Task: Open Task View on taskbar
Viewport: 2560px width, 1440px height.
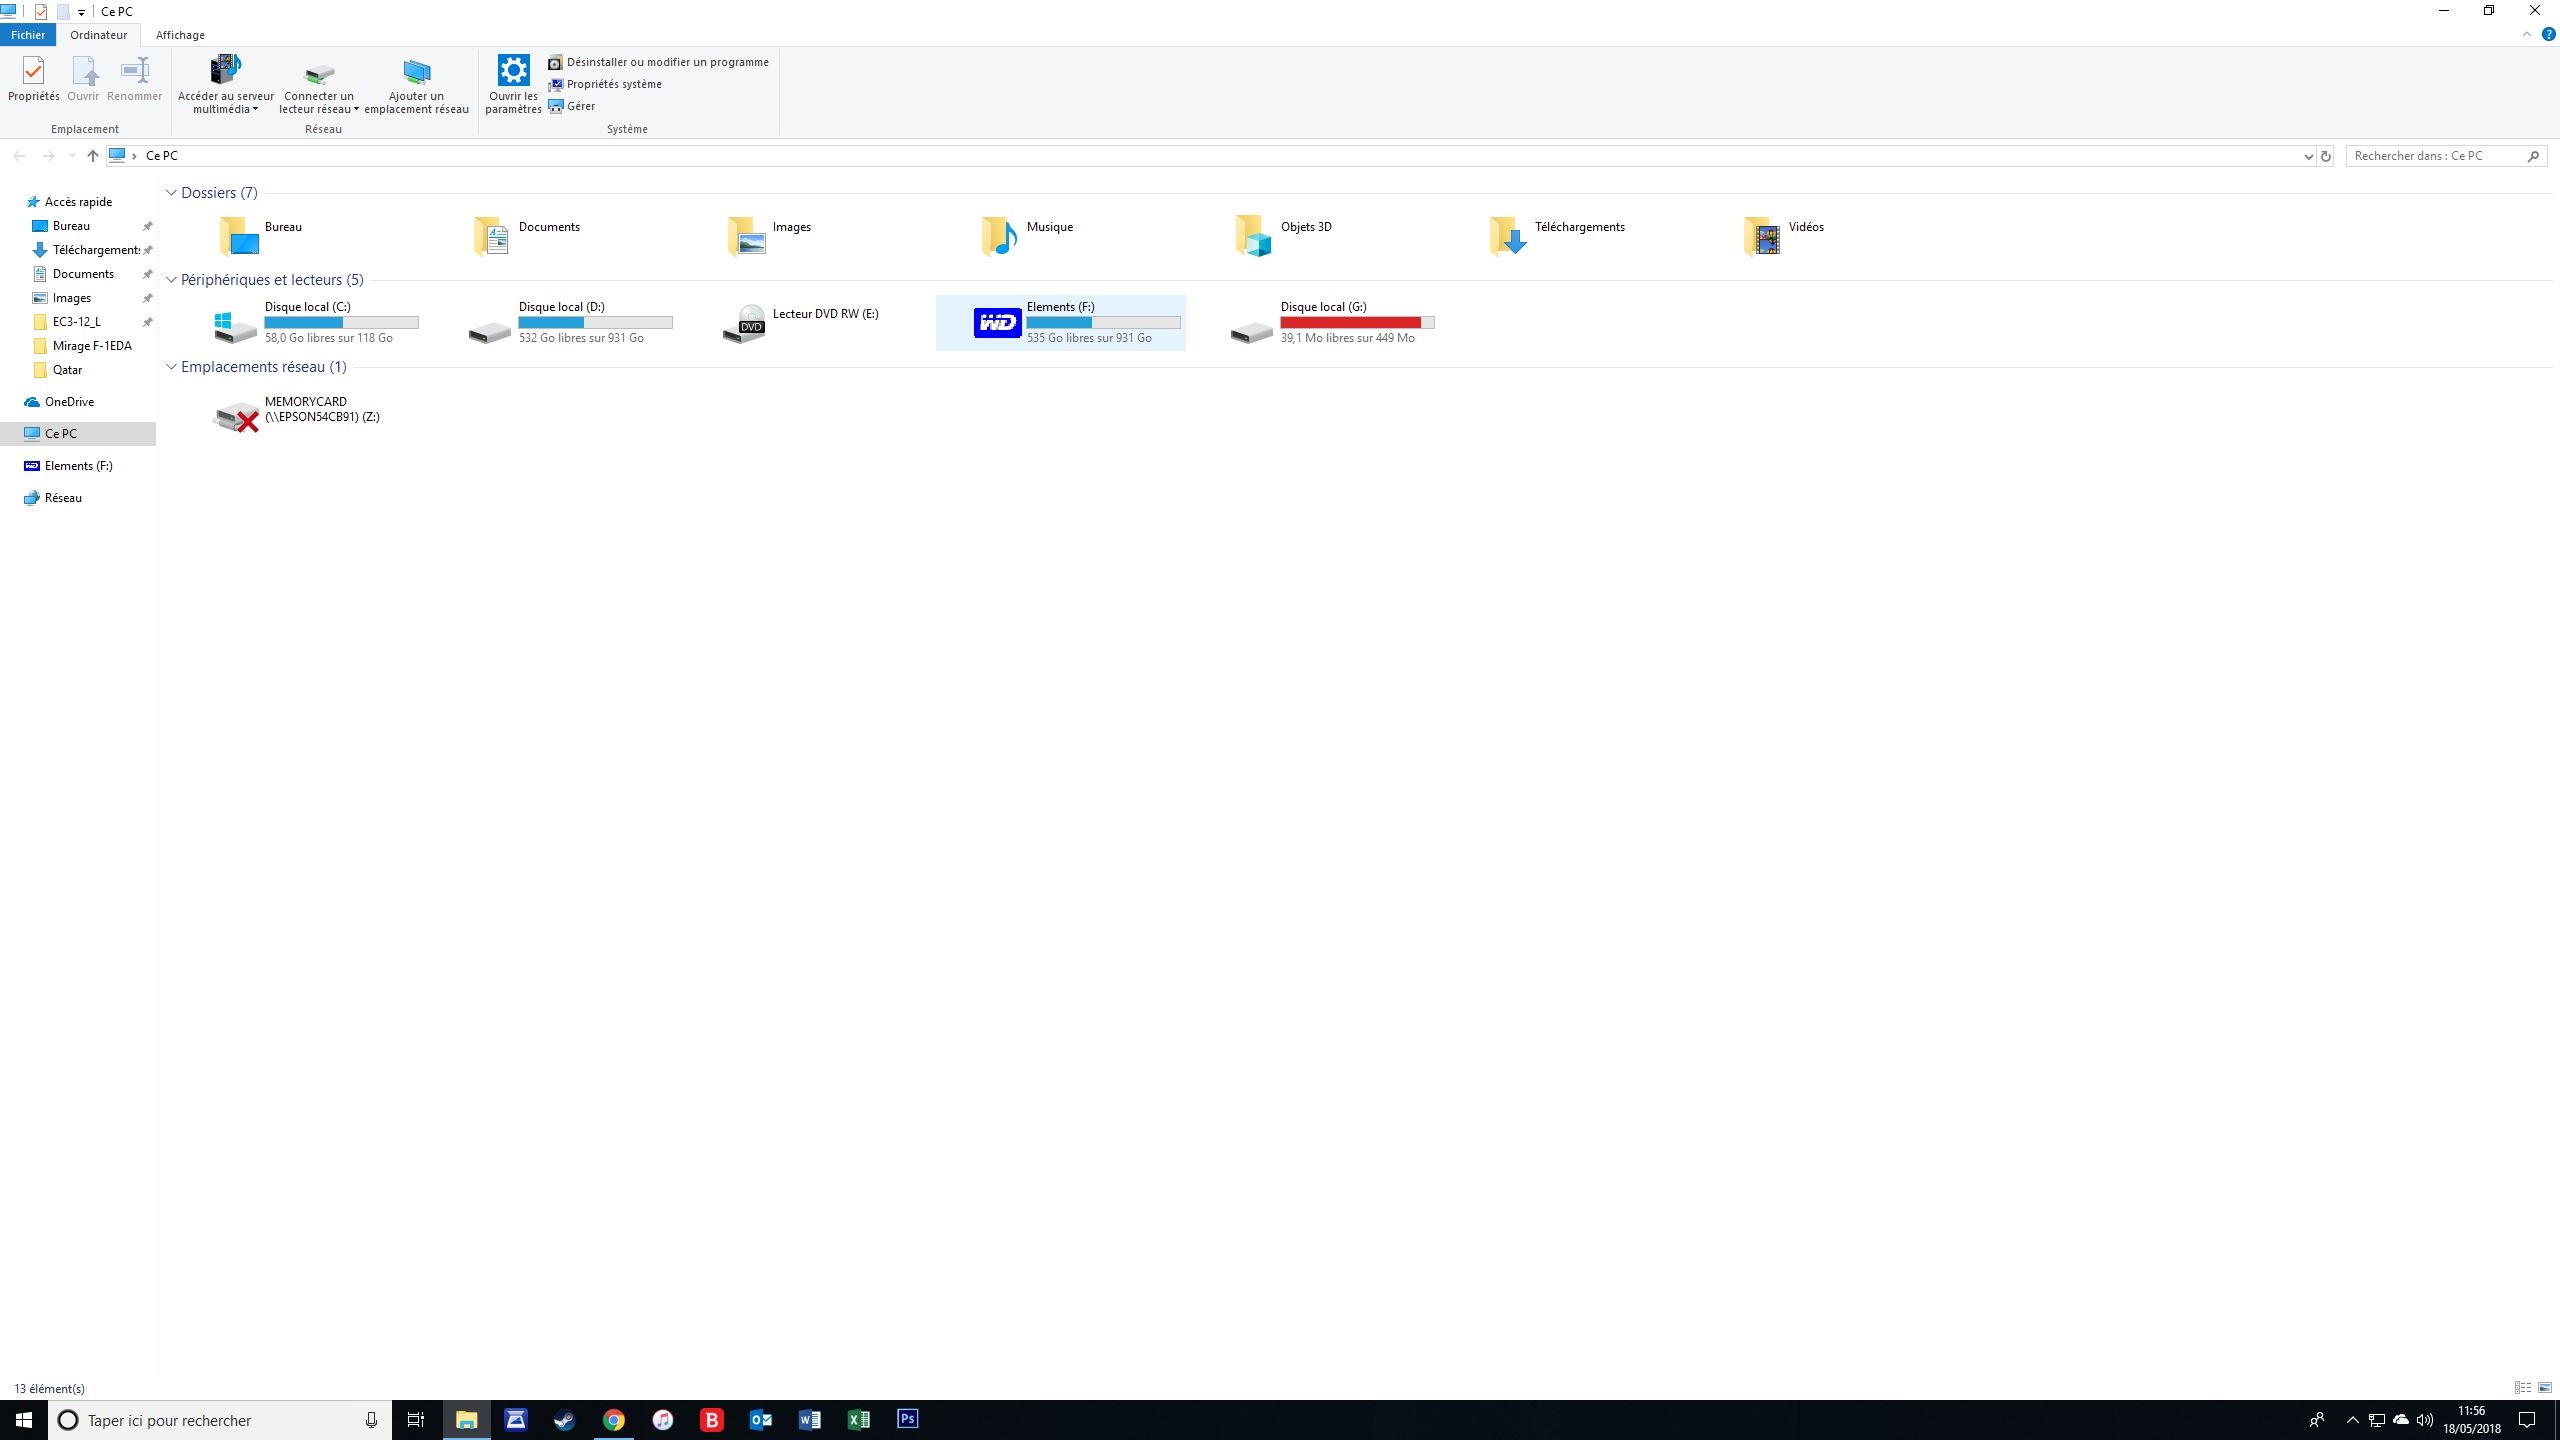Action: point(416,1420)
